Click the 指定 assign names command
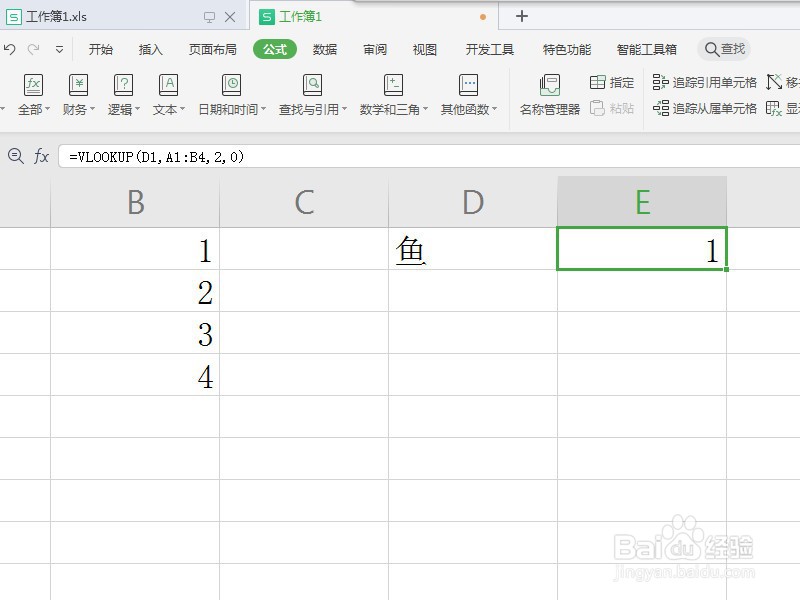 (610, 84)
